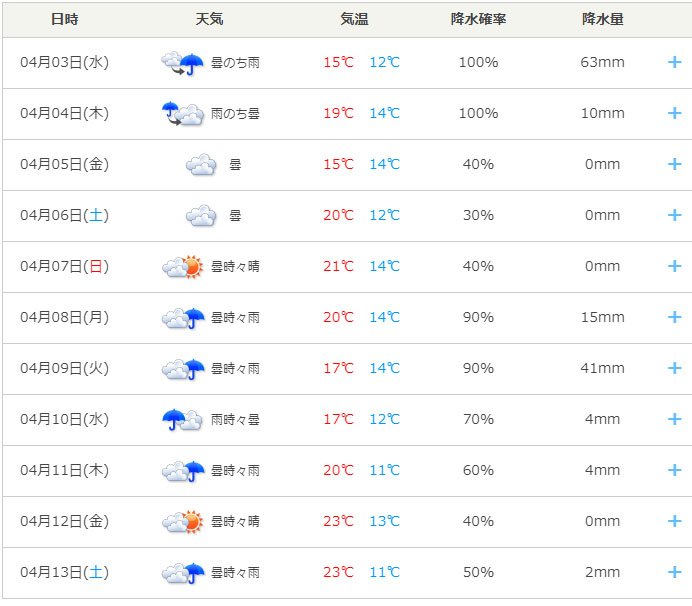
Task: Open the 04月12日(金) details expander
Action: click(x=674, y=521)
